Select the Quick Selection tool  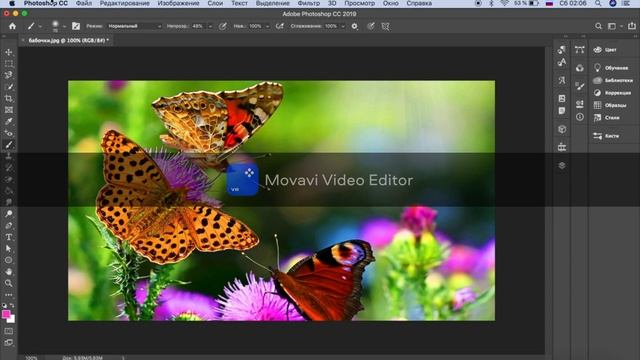[x=9, y=87]
